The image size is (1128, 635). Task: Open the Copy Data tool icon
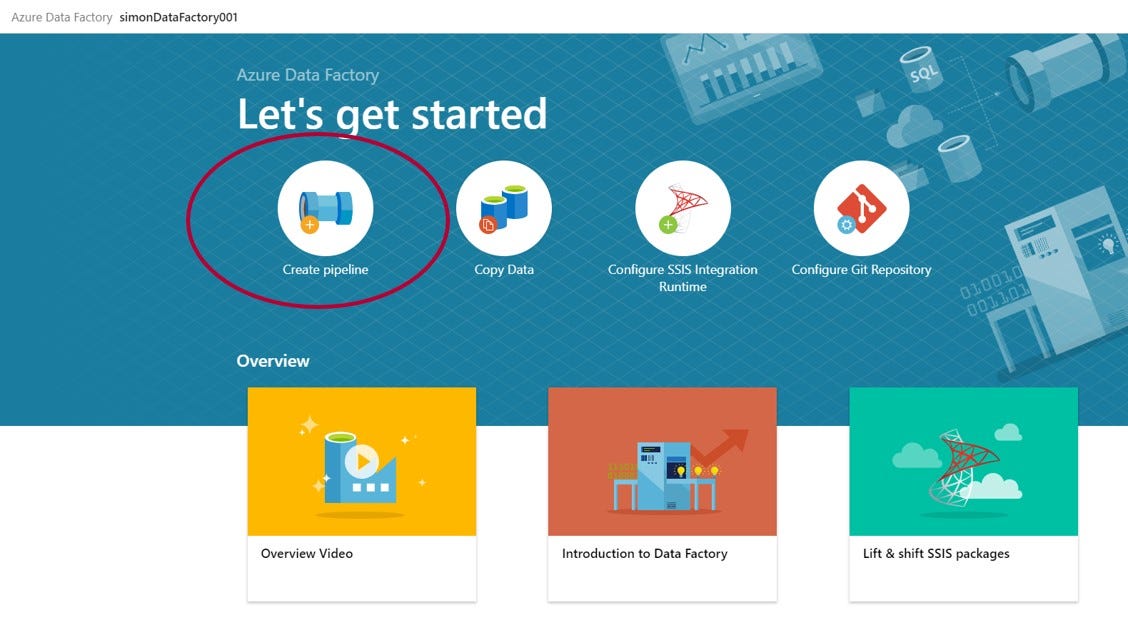click(x=504, y=209)
